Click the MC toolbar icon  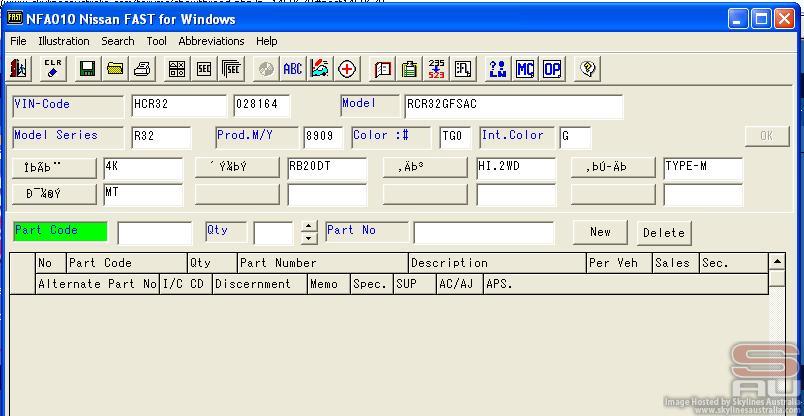pos(525,68)
